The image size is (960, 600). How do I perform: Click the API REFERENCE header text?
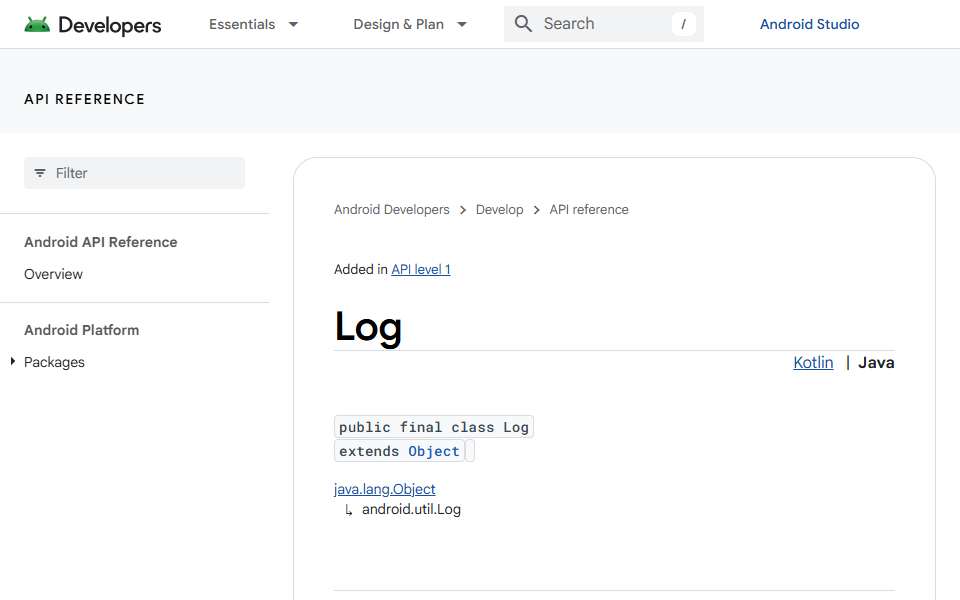pos(84,99)
